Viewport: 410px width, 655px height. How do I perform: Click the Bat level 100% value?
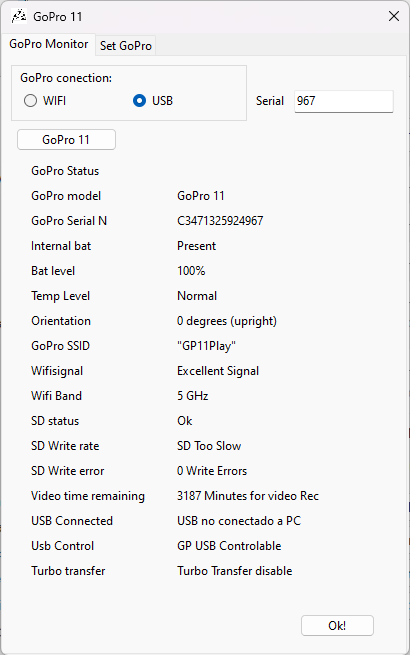(x=191, y=271)
